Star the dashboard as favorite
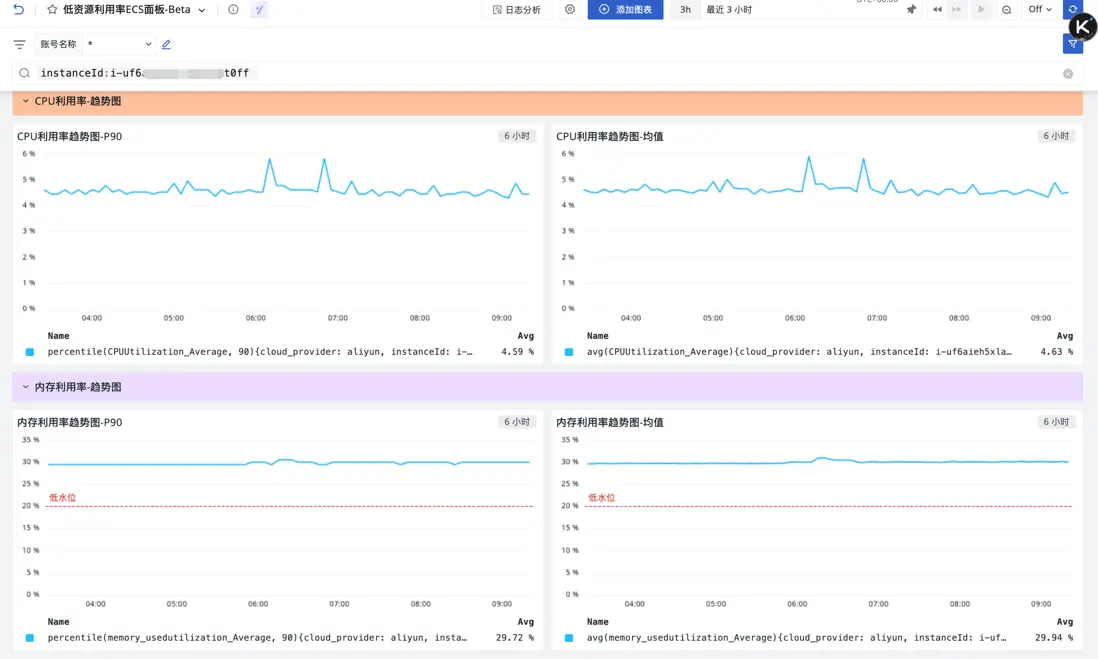Screen dimensions: 1098x659 click(52, 10)
